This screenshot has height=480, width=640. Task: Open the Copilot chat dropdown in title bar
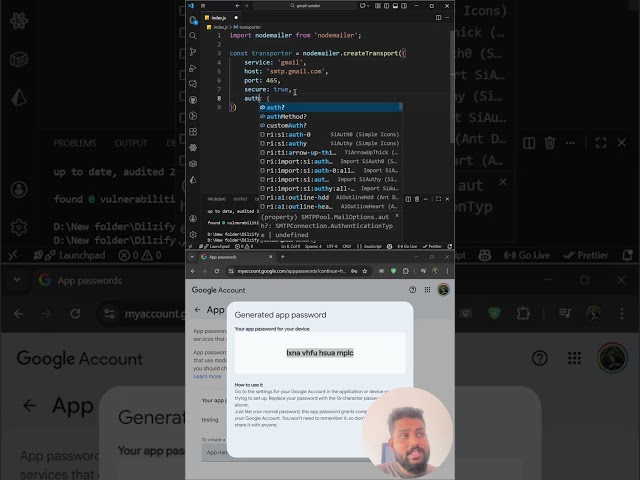(x=364, y=6)
